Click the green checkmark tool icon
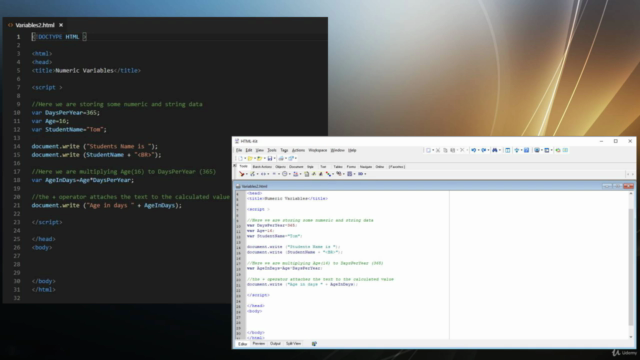 252,174
